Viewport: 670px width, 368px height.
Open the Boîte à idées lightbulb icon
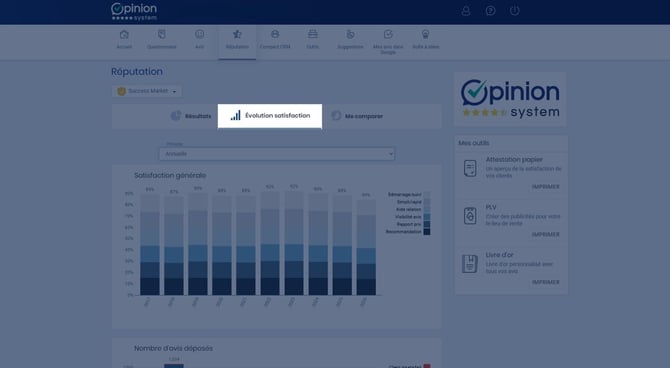pos(426,34)
